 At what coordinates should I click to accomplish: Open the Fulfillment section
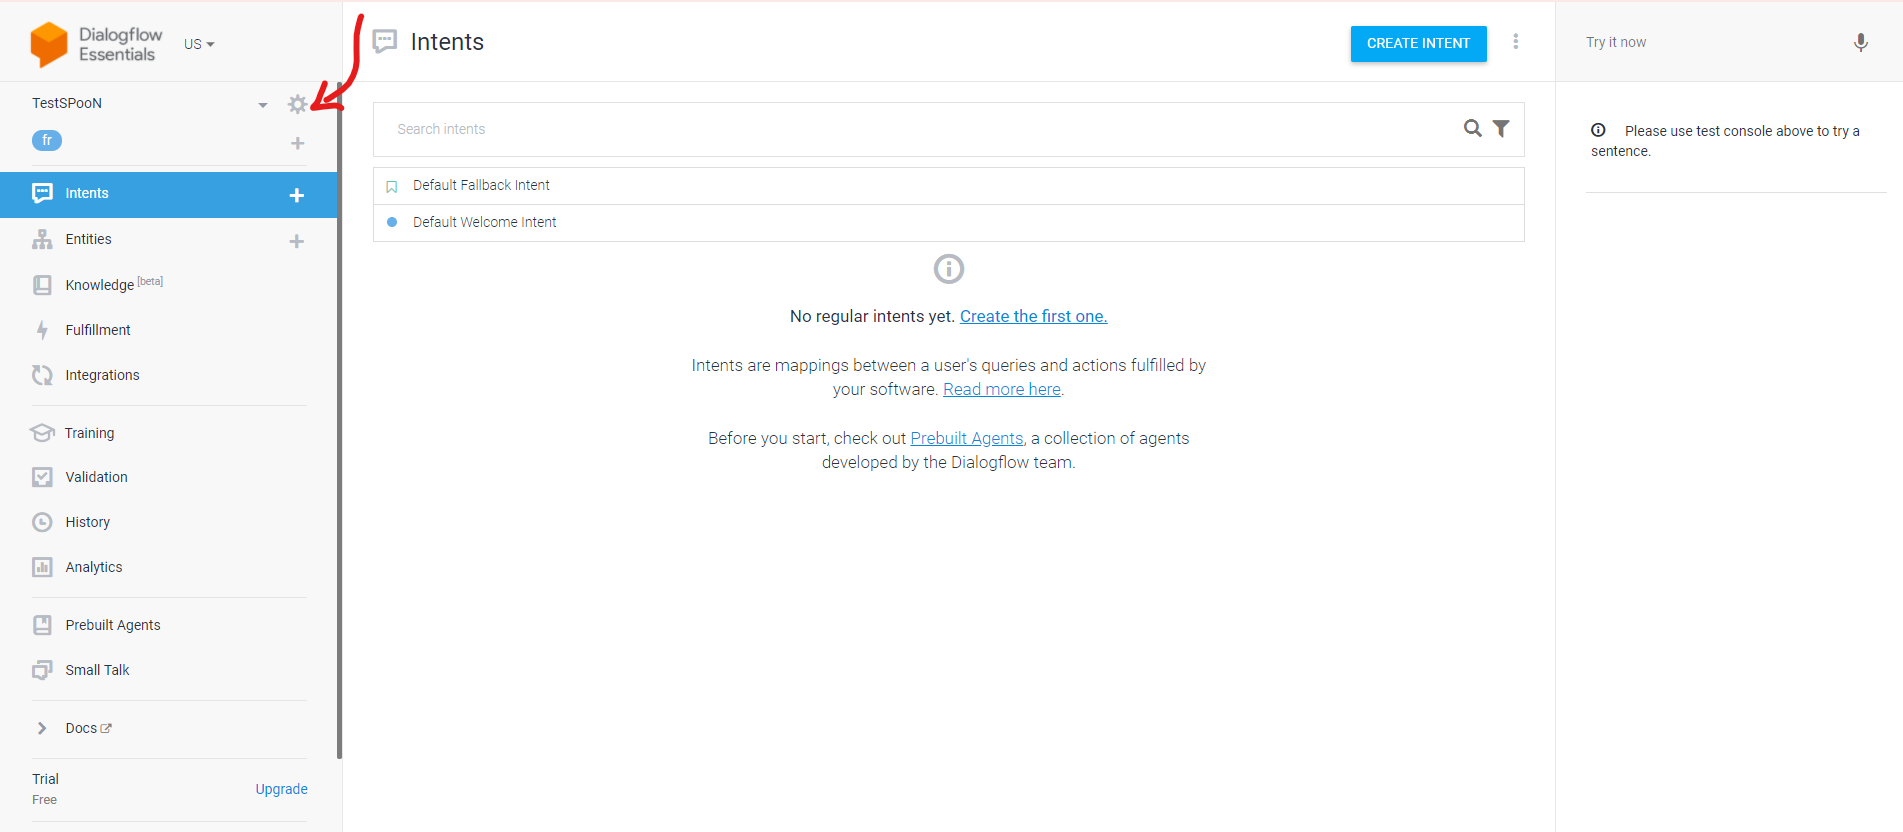98,330
